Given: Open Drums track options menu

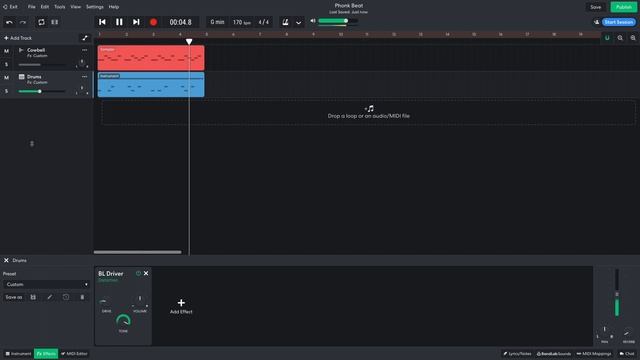Looking at the screenshot, I should coord(84,77).
